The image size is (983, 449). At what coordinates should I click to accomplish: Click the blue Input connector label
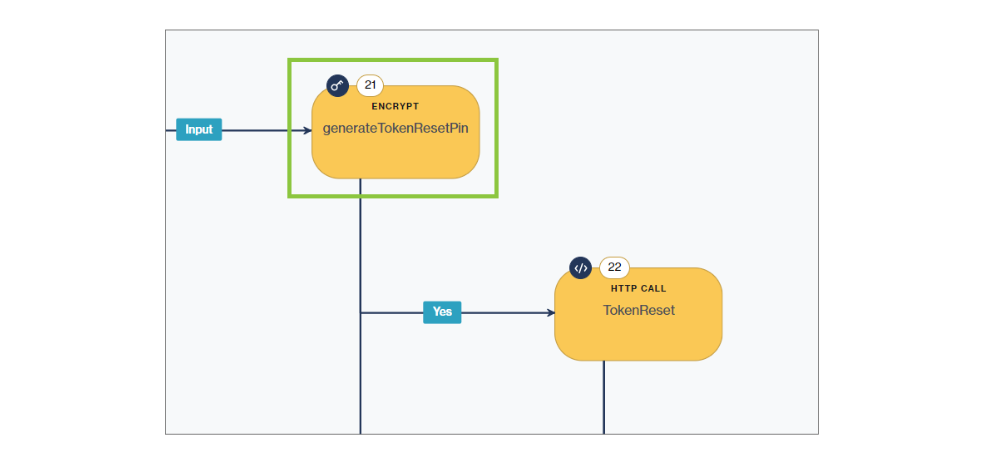tap(199, 130)
